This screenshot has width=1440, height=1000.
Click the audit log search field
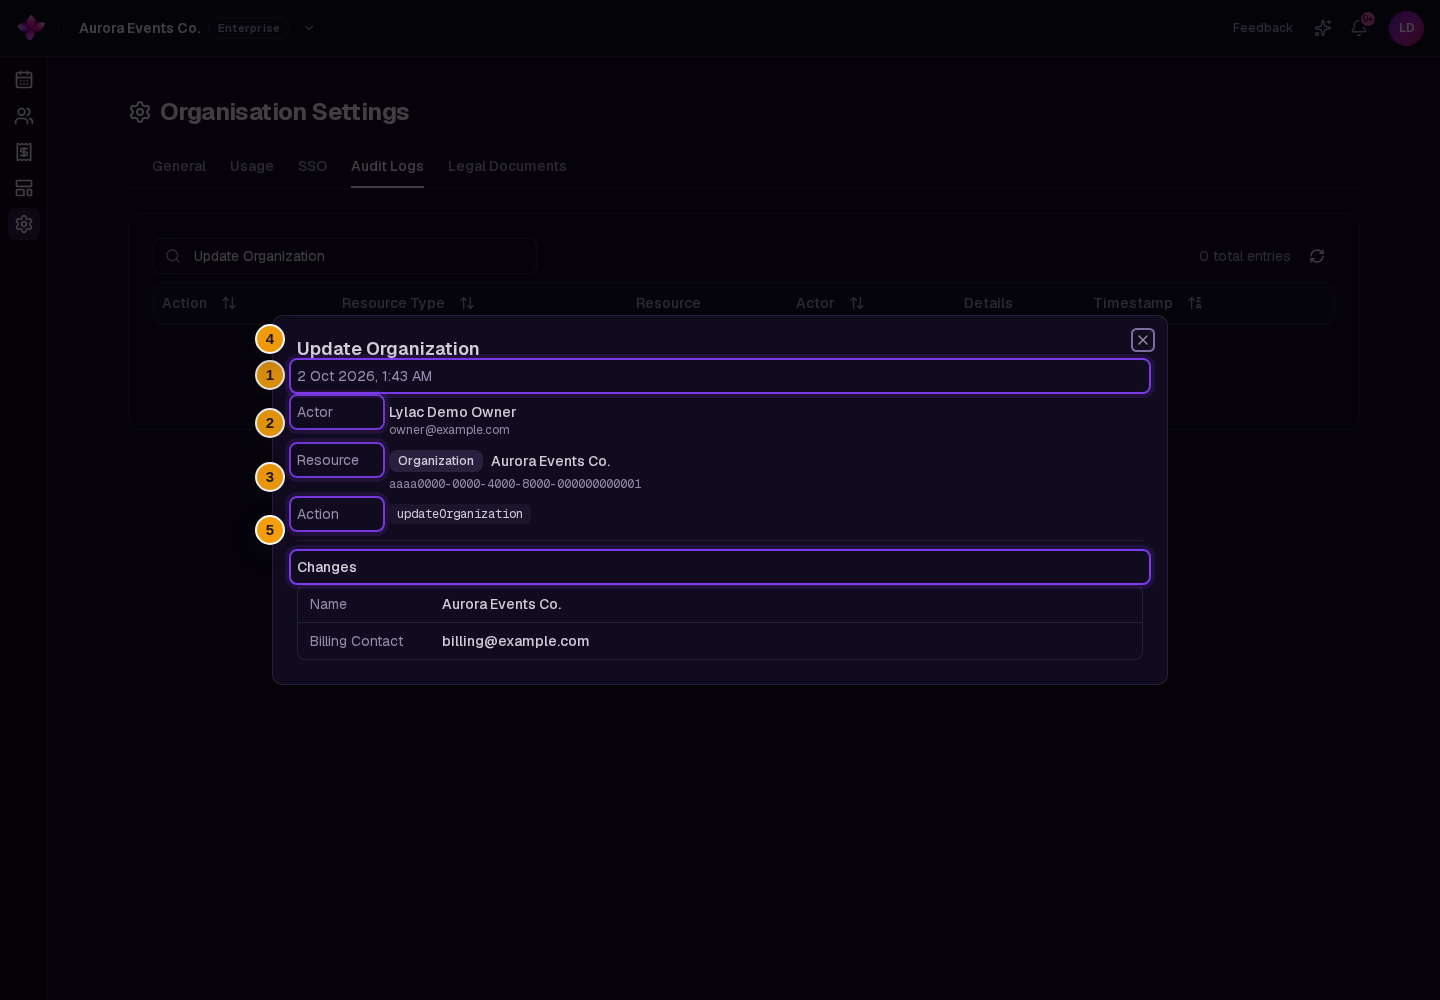coord(345,256)
